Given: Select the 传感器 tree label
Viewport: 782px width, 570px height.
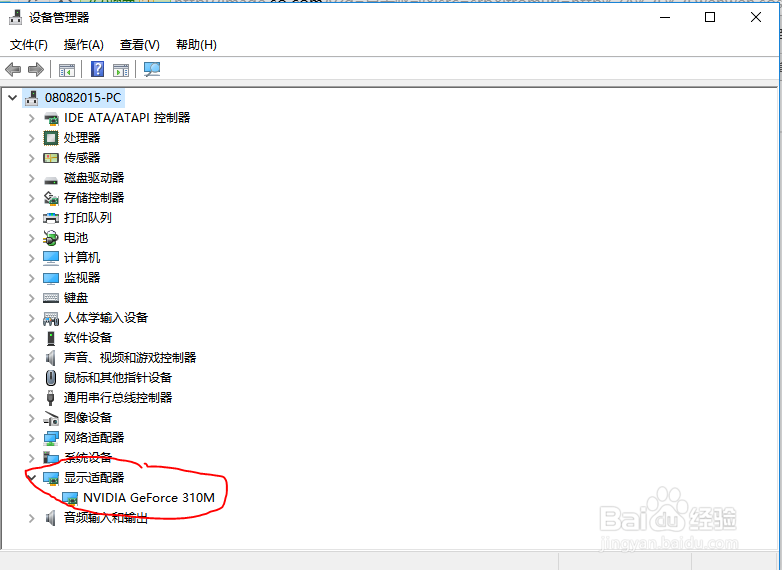Looking at the screenshot, I should click(82, 158).
